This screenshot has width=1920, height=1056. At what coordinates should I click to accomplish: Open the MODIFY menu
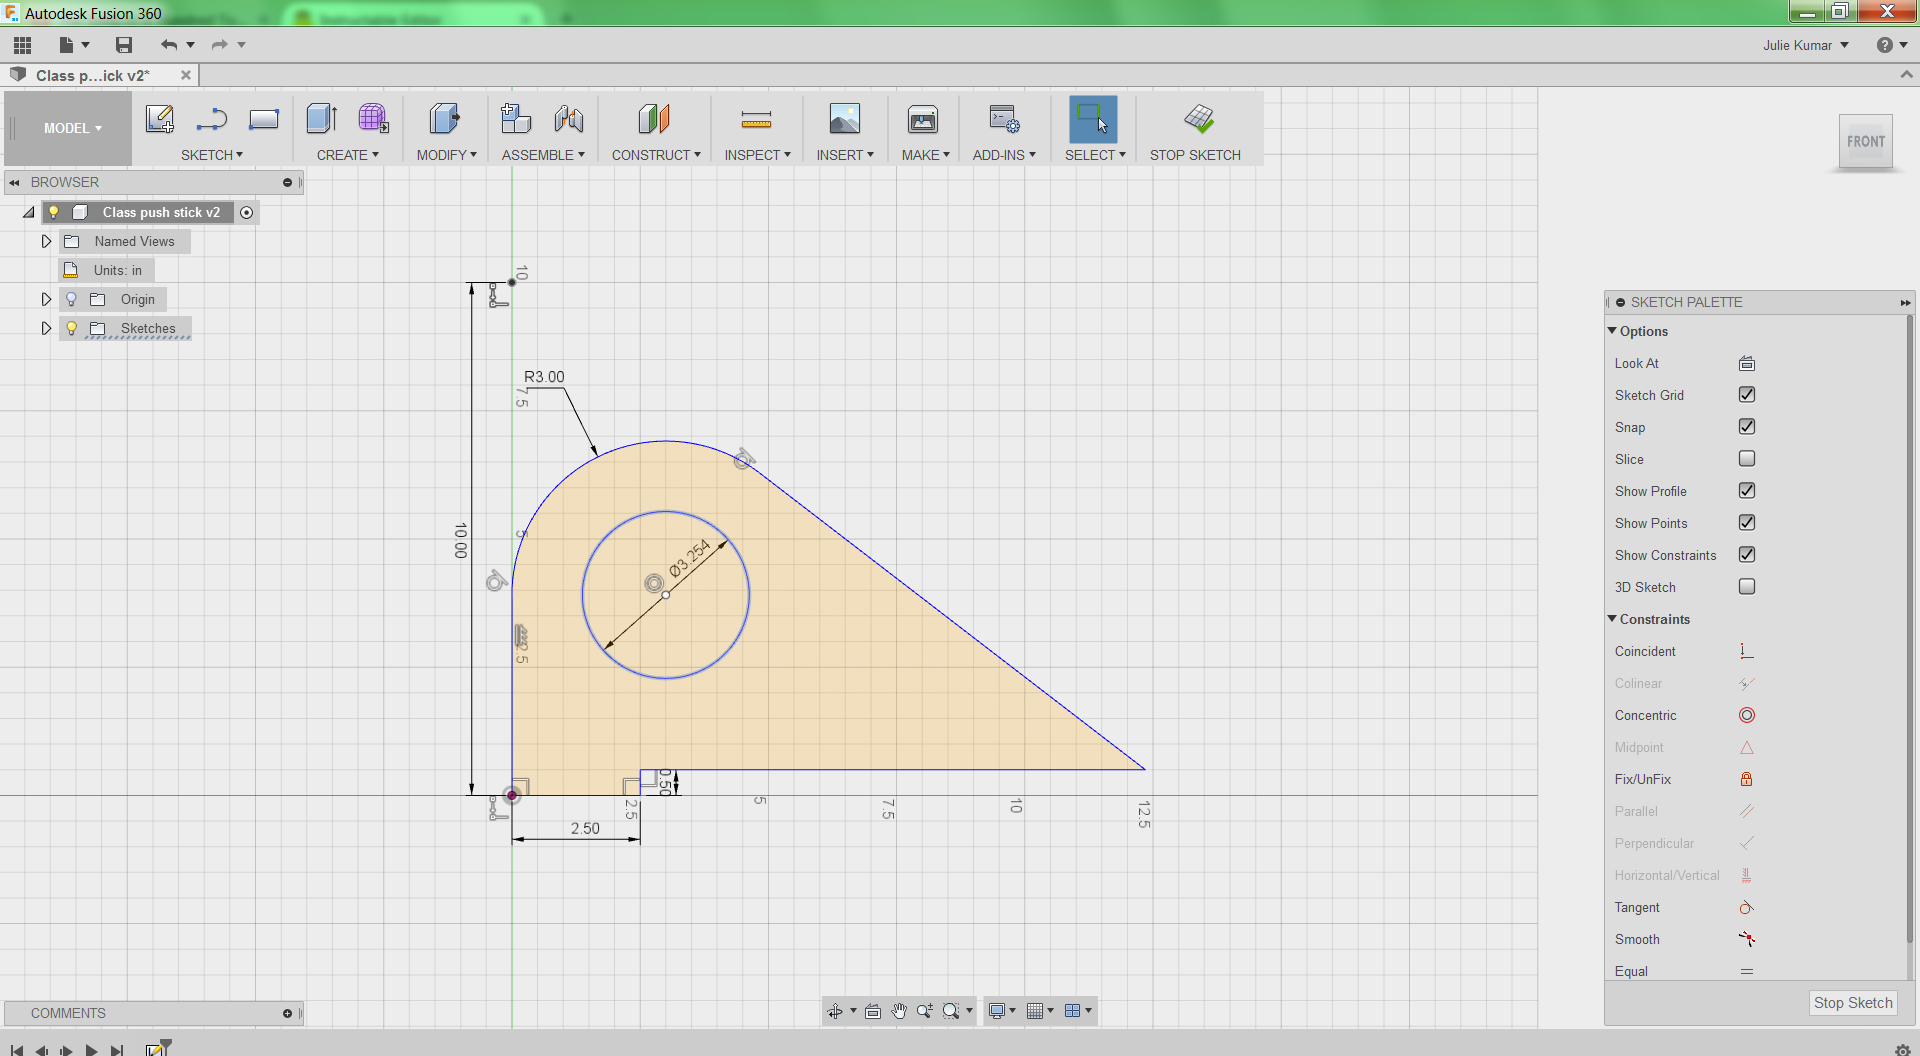point(447,155)
